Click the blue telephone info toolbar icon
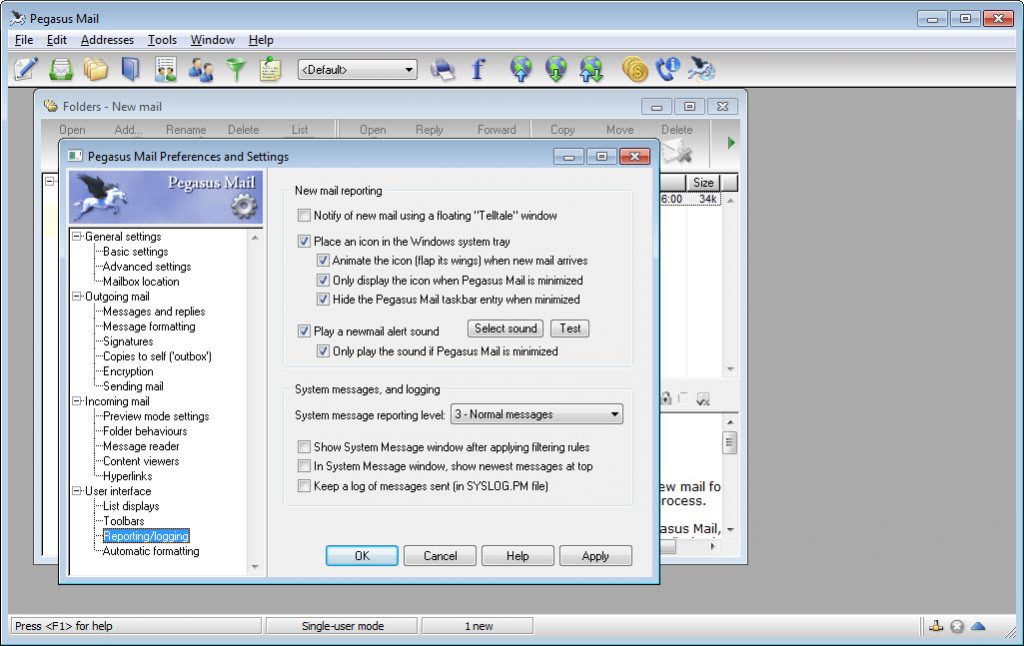This screenshot has width=1024, height=646. pyautogui.click(x=668, y=69)
